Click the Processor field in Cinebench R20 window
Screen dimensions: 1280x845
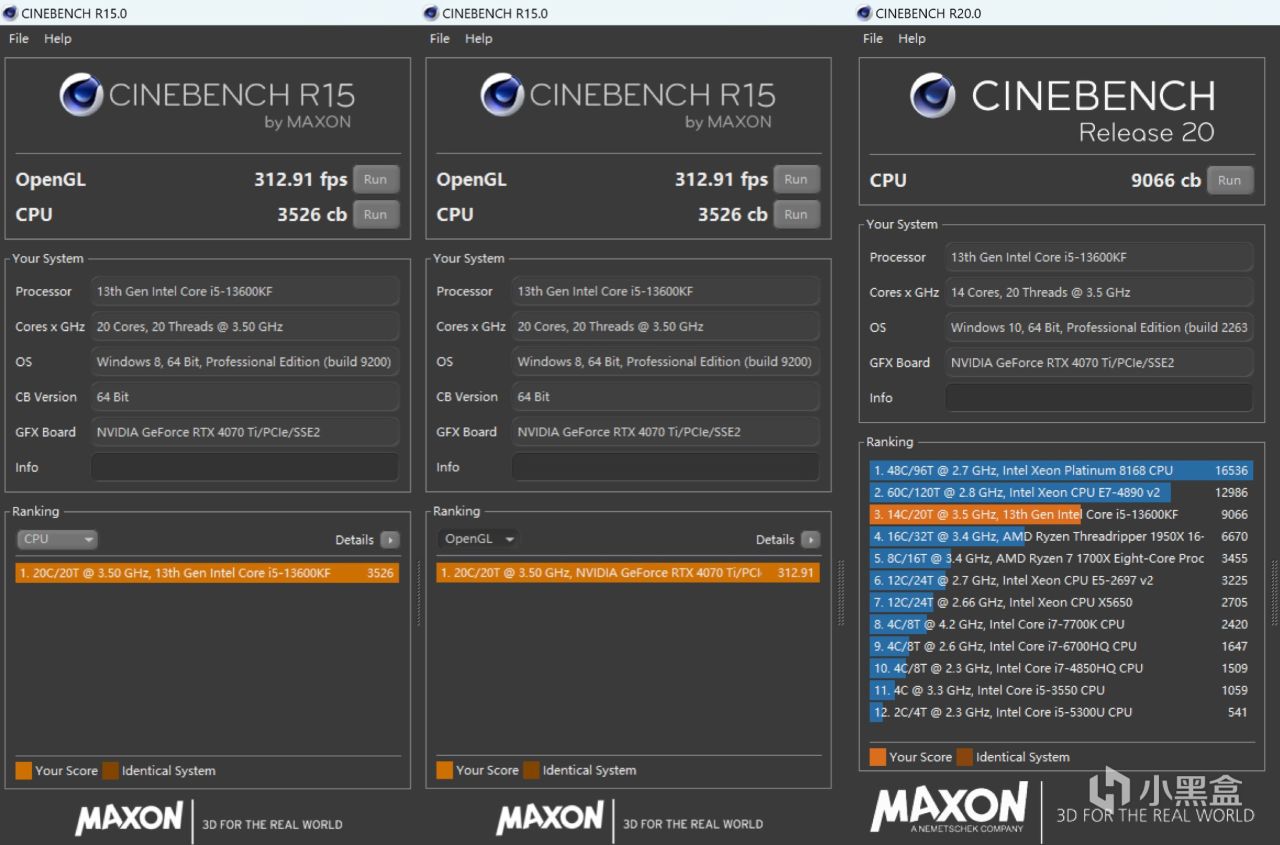tap(1099, 257)
